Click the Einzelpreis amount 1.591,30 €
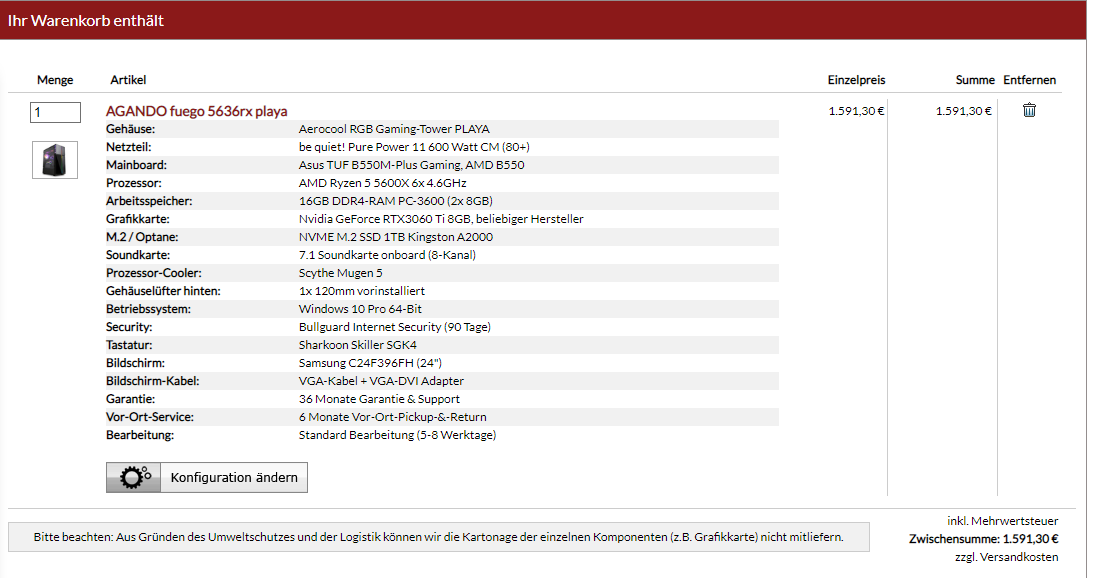Screen dimensions: 1106x578 [x=856, y=111]
